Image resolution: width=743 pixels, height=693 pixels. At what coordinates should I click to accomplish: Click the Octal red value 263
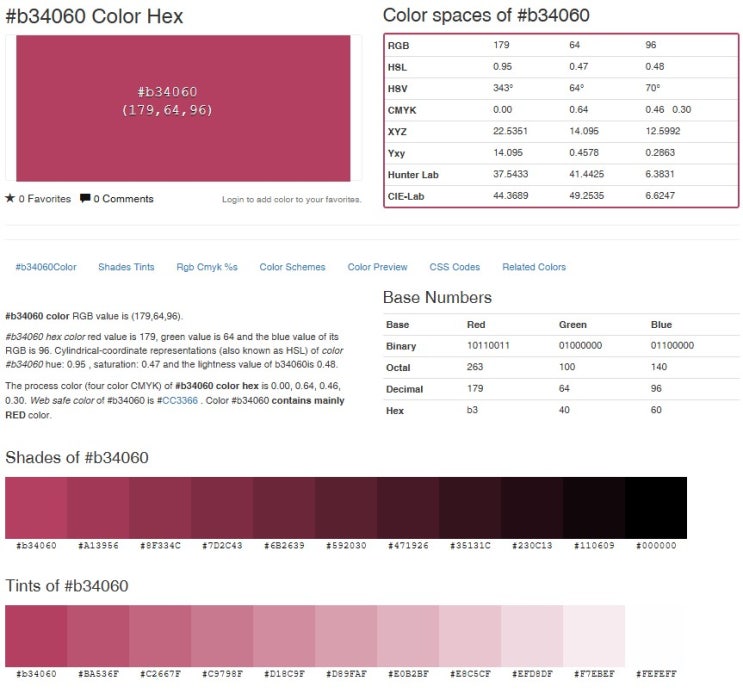click(475, 367)
